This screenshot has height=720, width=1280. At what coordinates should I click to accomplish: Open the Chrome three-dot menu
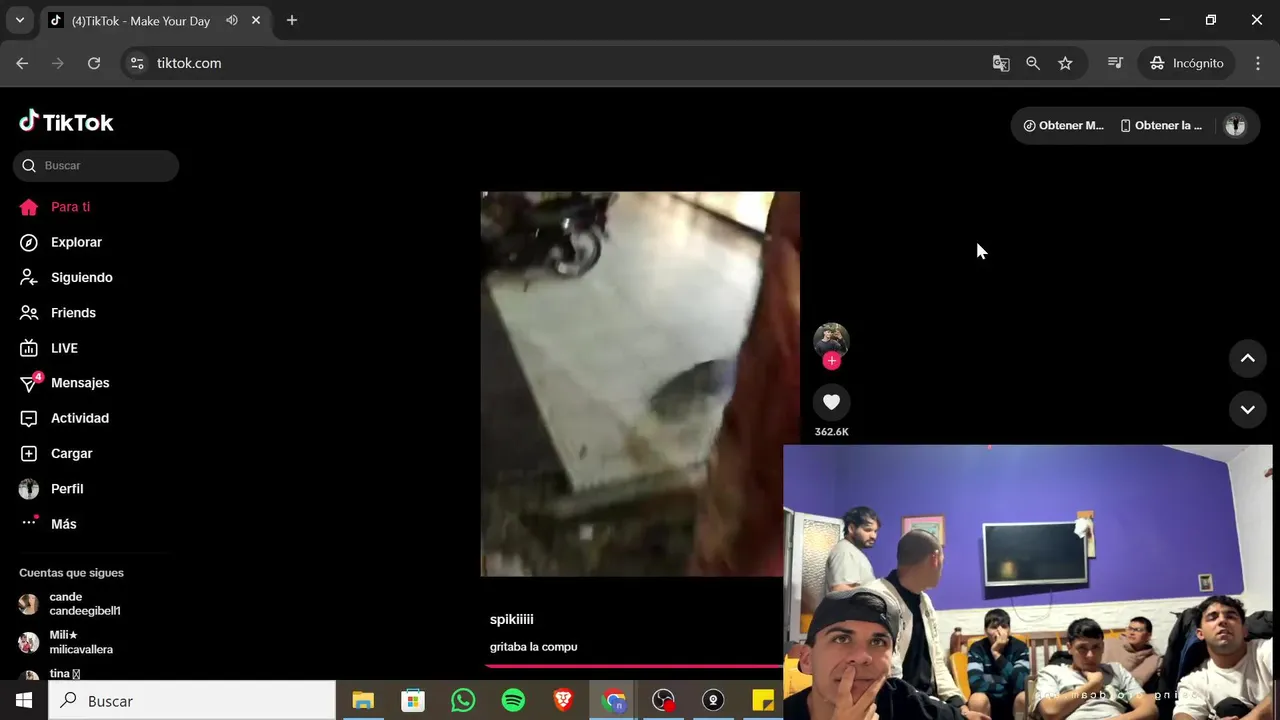1258,63
